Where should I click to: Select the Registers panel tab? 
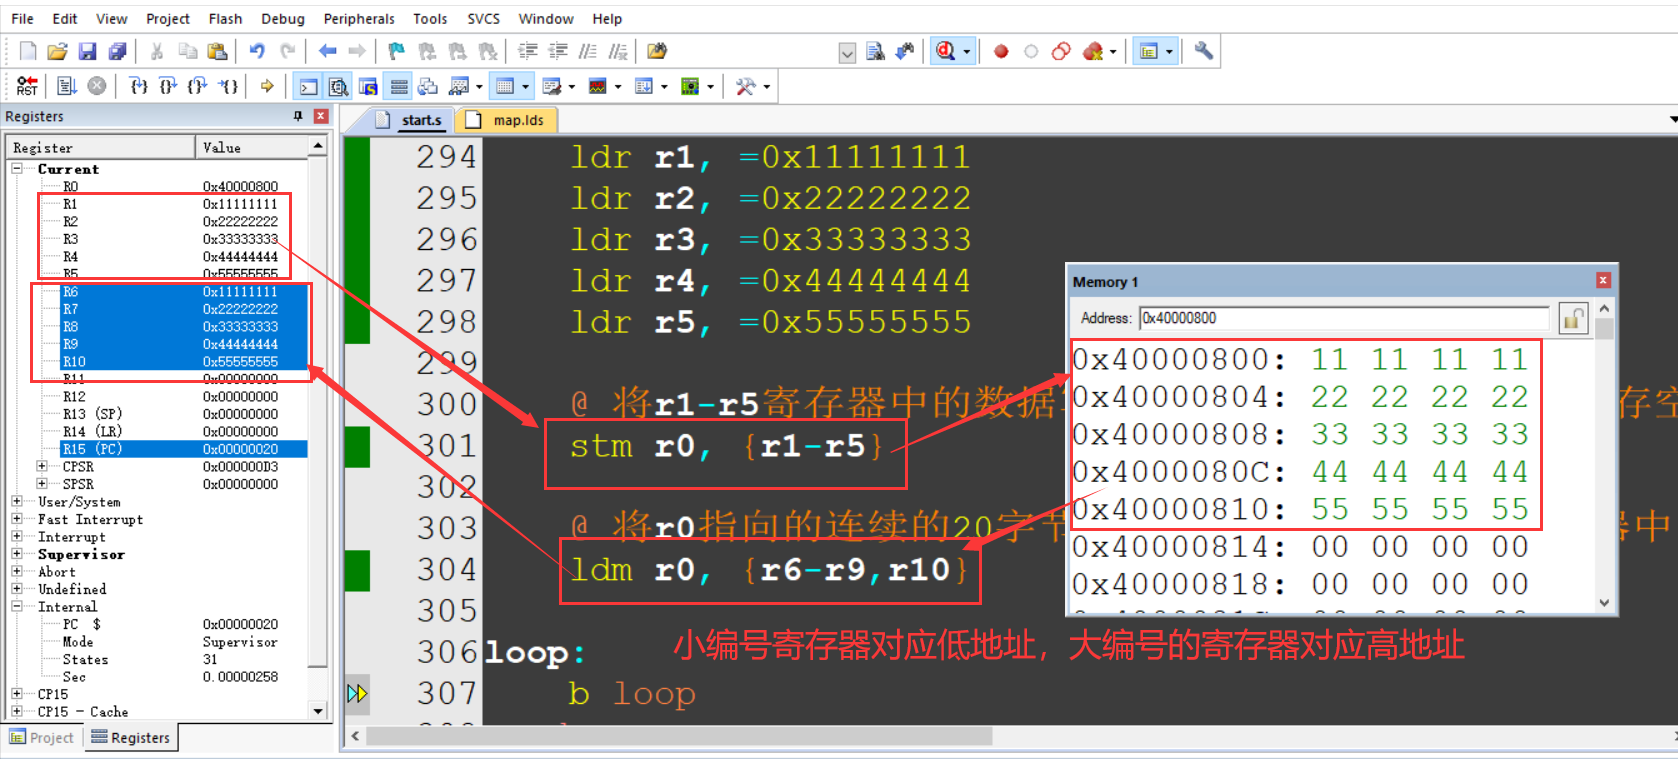click(131, 738)
